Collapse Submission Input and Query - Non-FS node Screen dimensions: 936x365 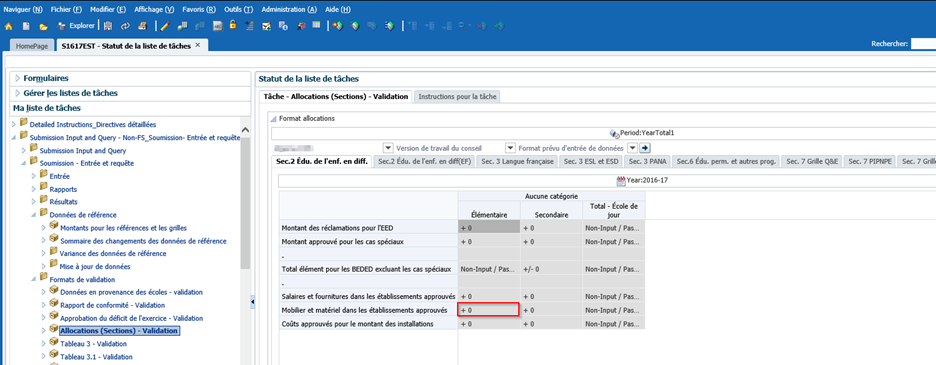tap(14, 137)
